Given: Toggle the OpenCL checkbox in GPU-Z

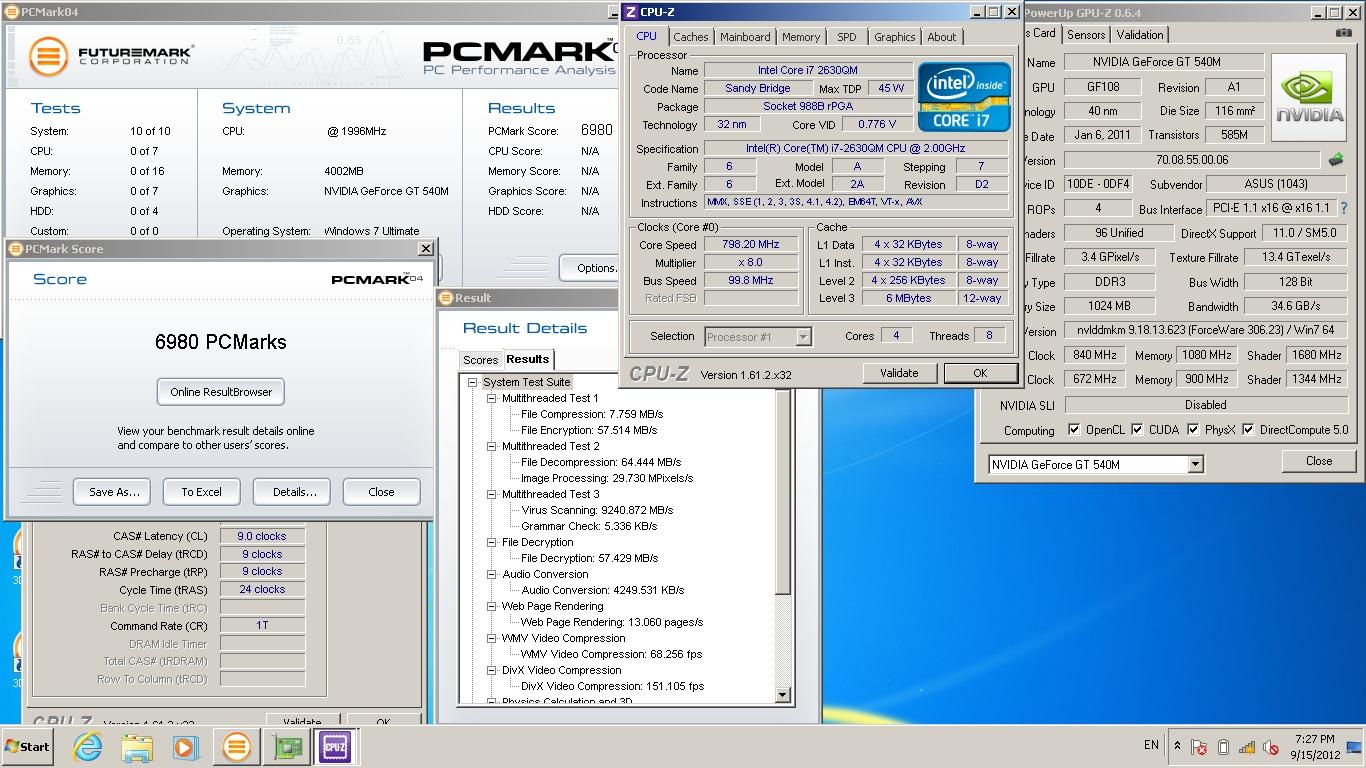Looking at the screenshot, I should coord(1074,430).
